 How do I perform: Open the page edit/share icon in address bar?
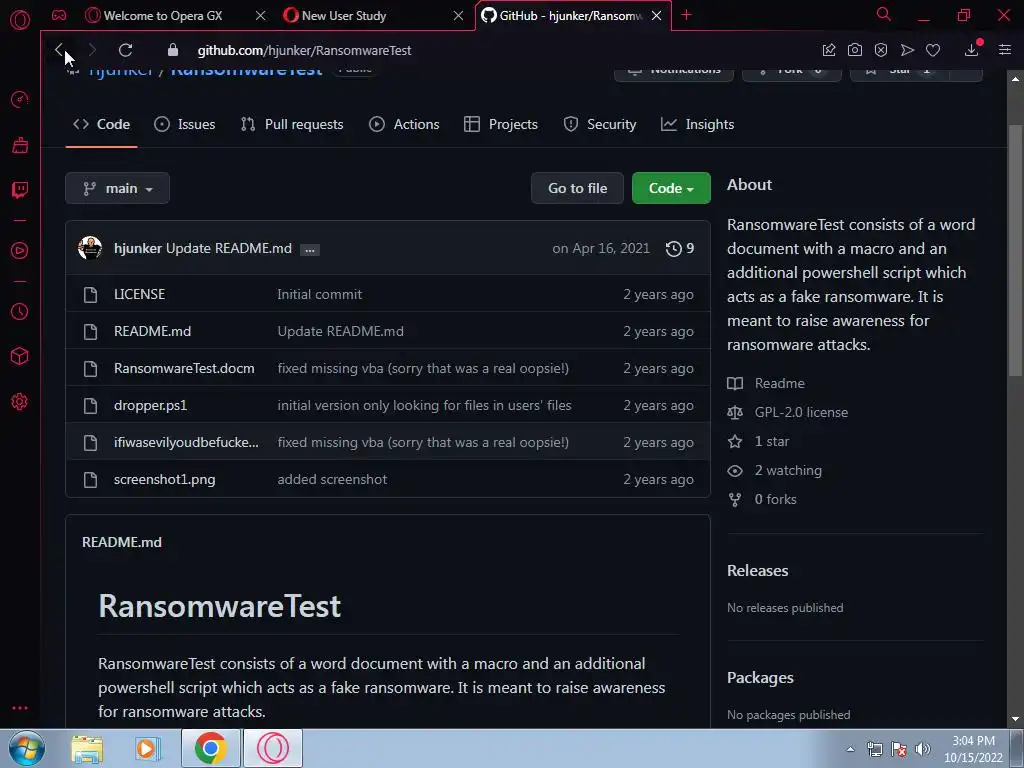829,50
